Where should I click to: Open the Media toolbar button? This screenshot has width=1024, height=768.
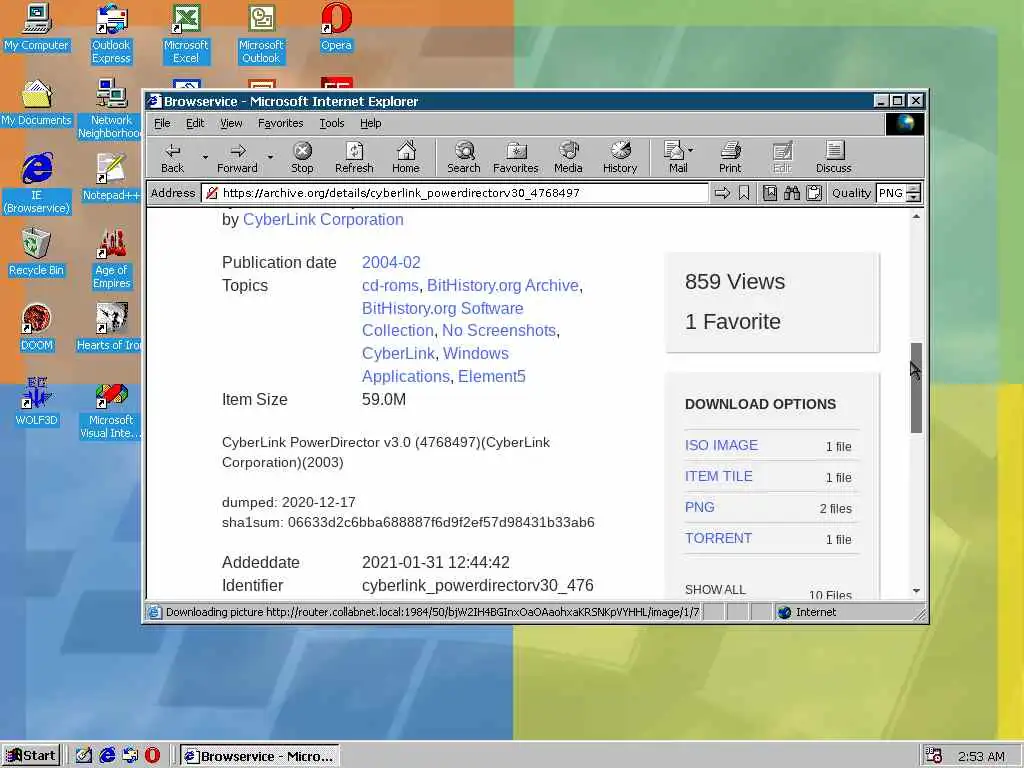tap(568, 157)
